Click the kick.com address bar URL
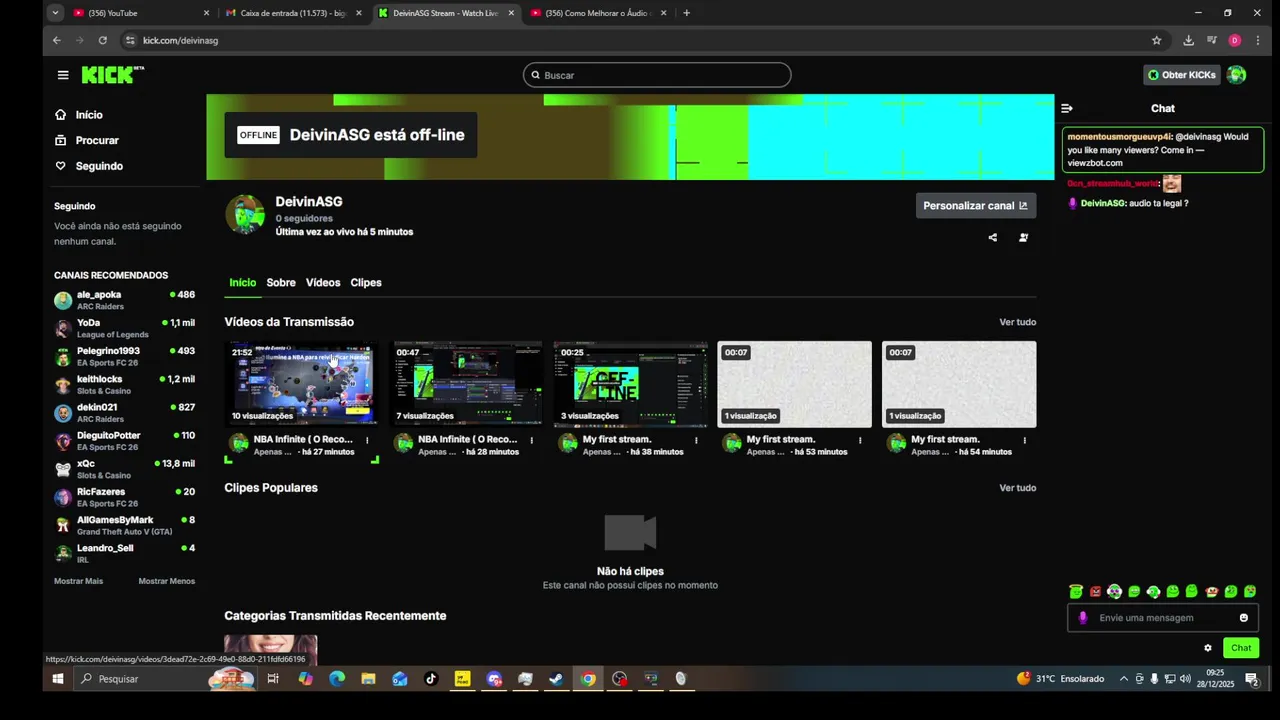Viewport: 1280px width, 720px height. click(180, 40)
